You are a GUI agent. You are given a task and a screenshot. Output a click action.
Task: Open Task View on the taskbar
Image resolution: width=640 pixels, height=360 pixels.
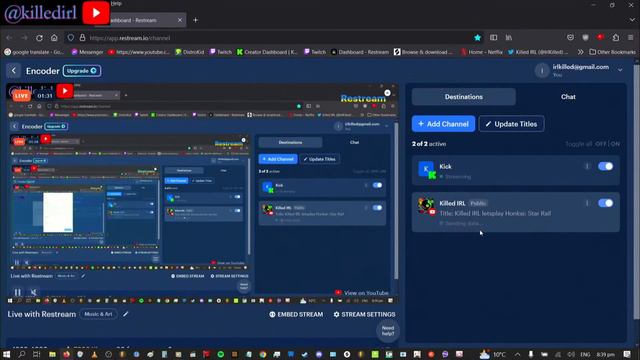tap(36, 354)
